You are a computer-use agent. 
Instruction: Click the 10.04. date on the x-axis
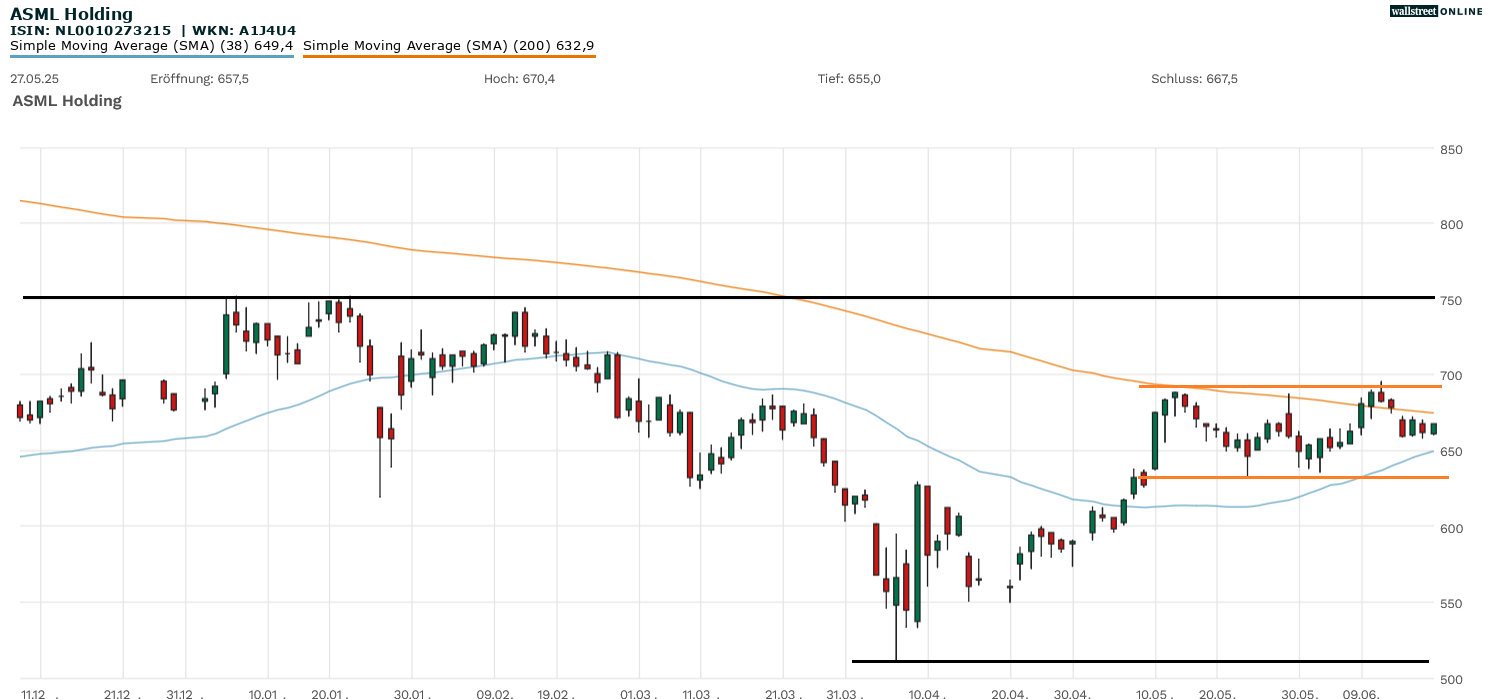click(927, 694)
